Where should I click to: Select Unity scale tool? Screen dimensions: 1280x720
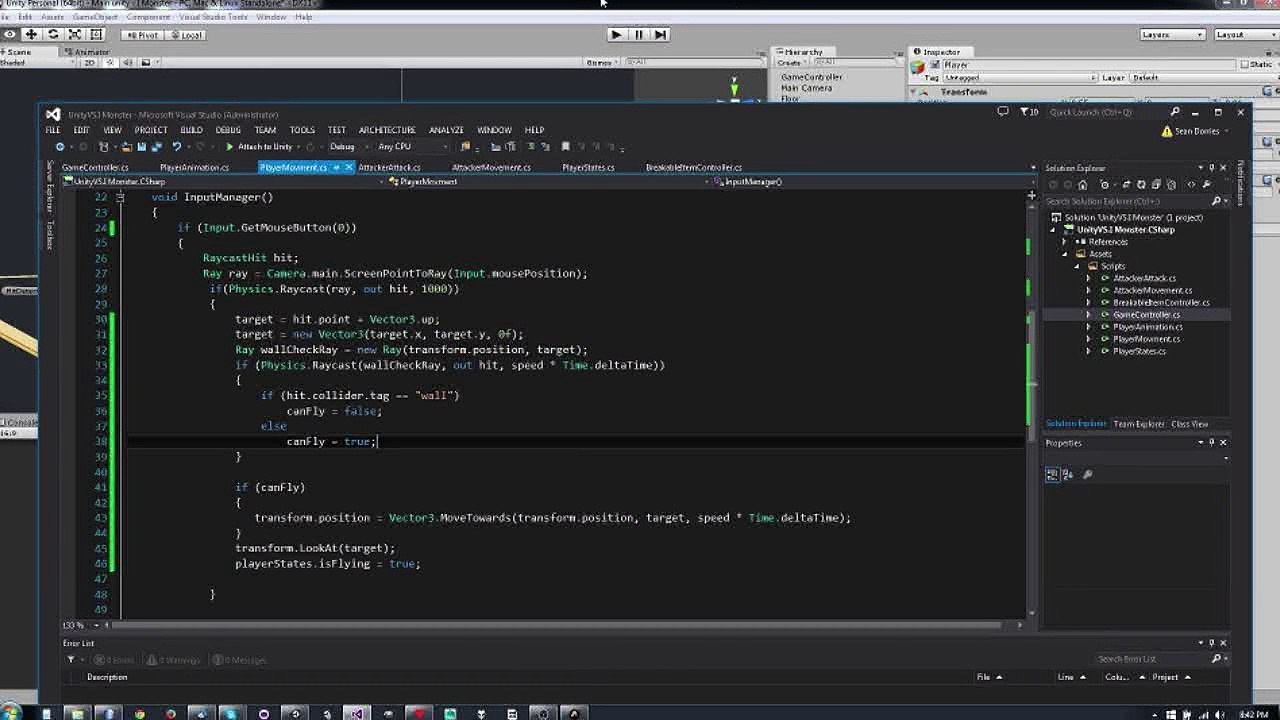(74, 34)
